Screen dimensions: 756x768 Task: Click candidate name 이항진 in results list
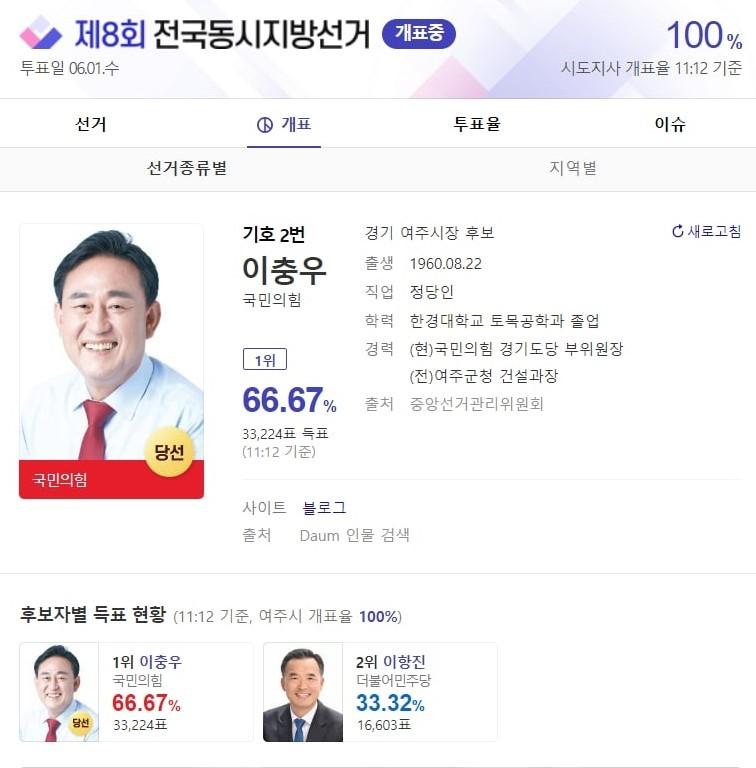[404, 662]
